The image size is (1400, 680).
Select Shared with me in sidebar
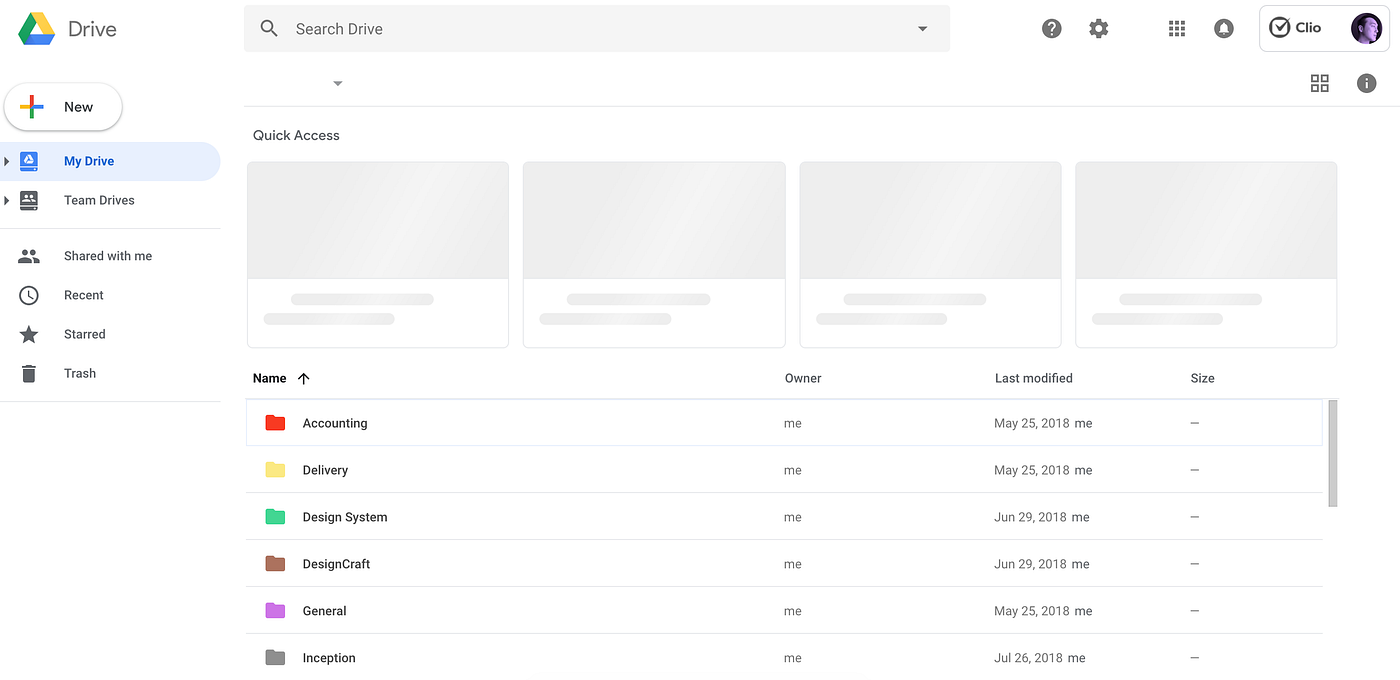(x=108, y=256)
